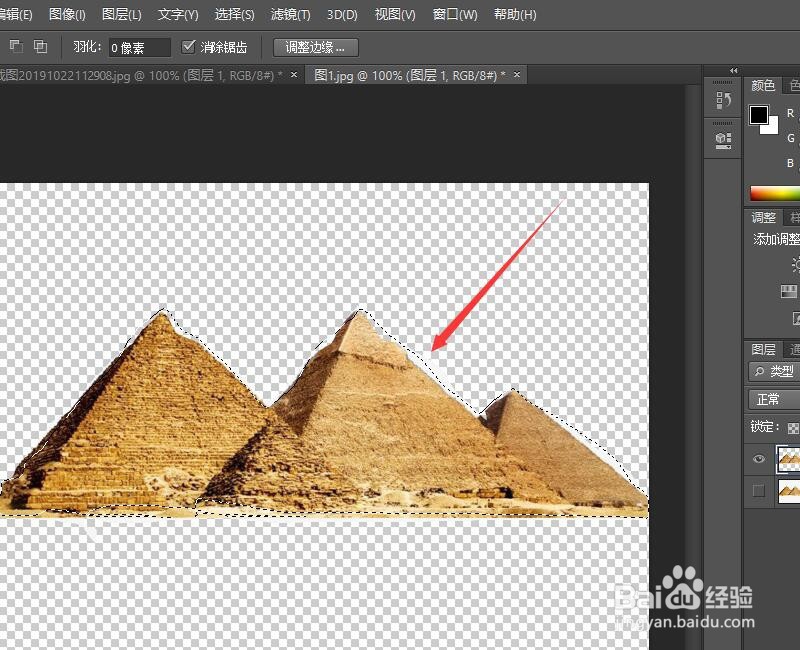Select the 图层 panel tab
The width and height of the screenshot is (800, 650).
pyautogui.click(x=763, y=349)
